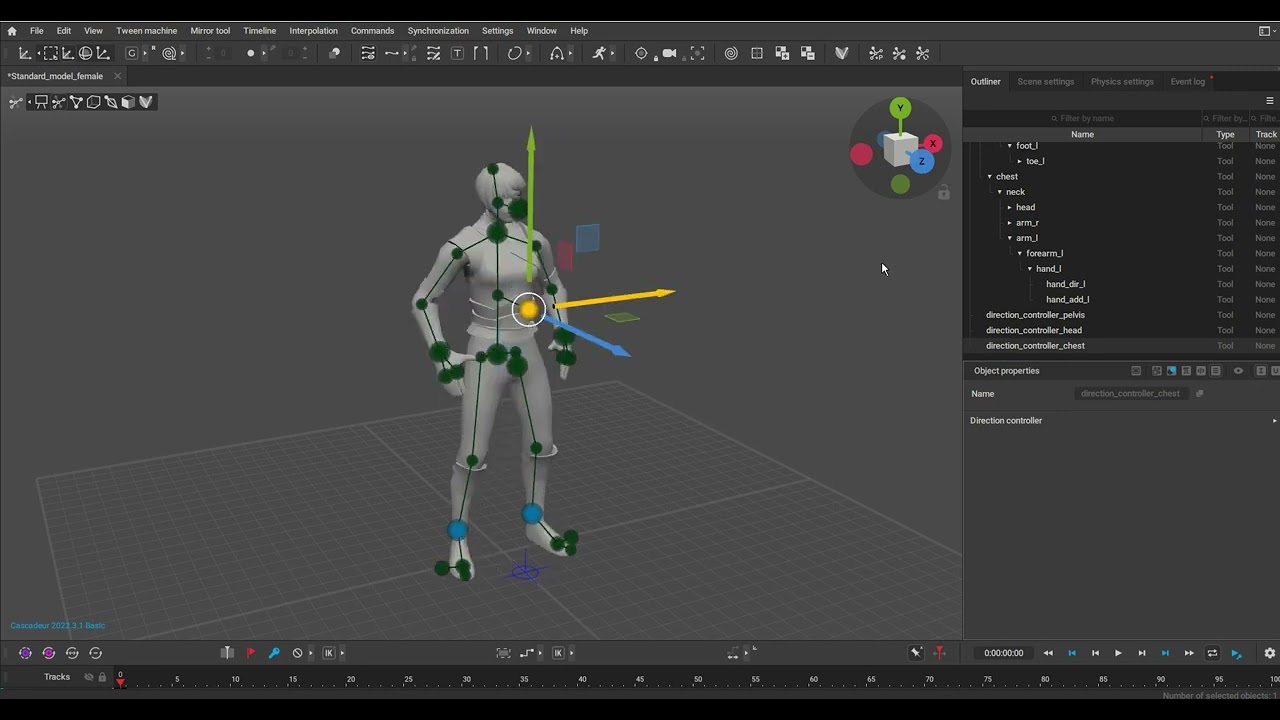This screenshot has width=1280, height=720.
Task: Click the red flag icon above timeline
Action: pos(251,653)
